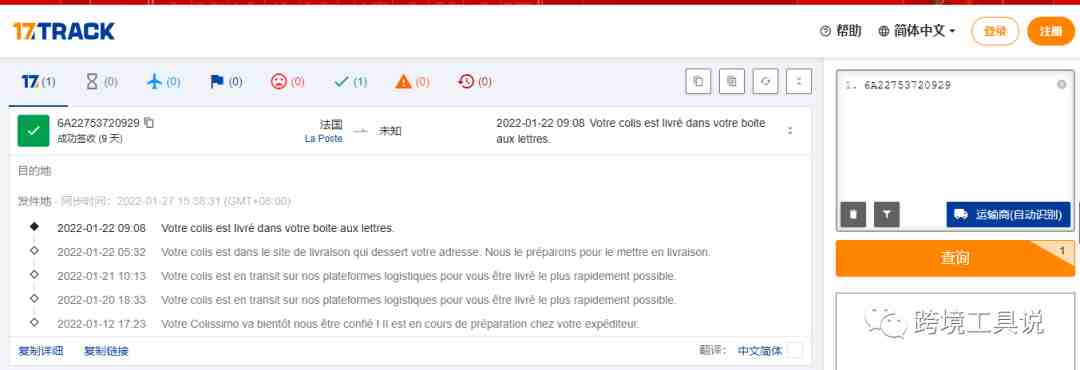Screen dimensions: 1080x370
Task: Show the flag pickup status filter
Action: (225, 81)
